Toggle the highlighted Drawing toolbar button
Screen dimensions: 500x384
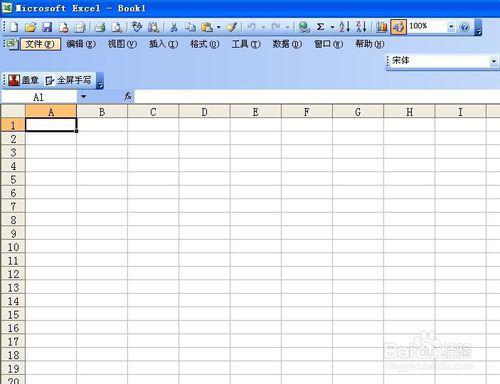click(398, 27)
